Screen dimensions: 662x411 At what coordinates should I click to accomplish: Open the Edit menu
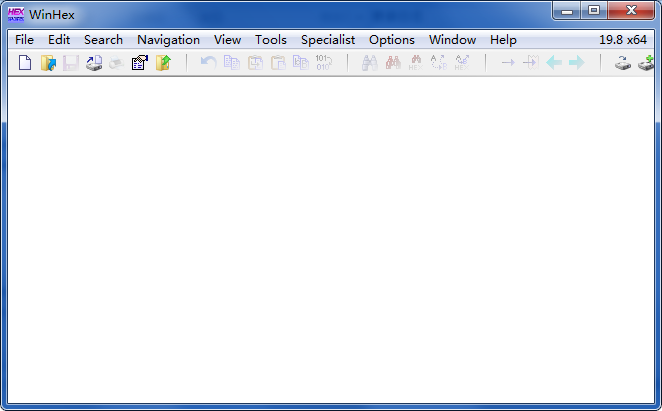59,40
